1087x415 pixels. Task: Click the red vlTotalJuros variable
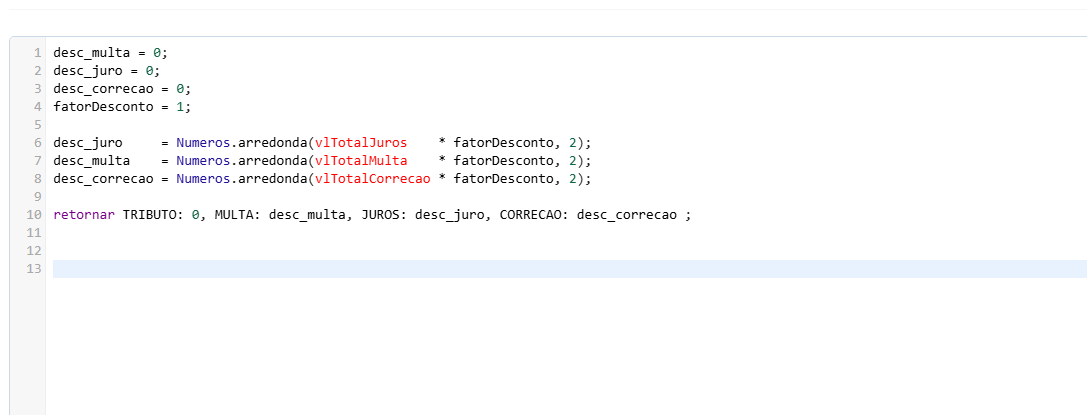point(360,143)
